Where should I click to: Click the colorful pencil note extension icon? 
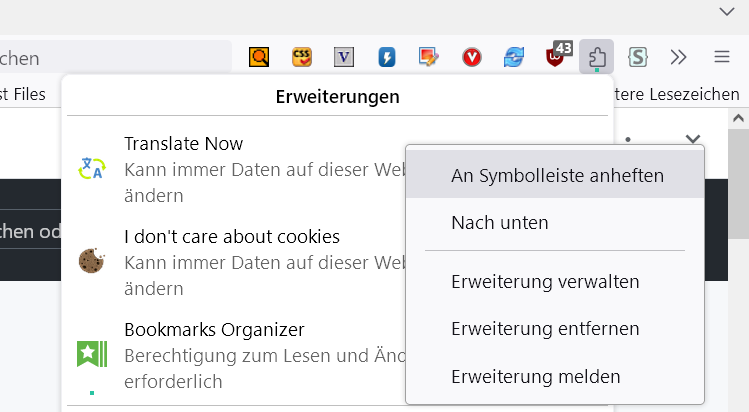click(x=429, y=57)
